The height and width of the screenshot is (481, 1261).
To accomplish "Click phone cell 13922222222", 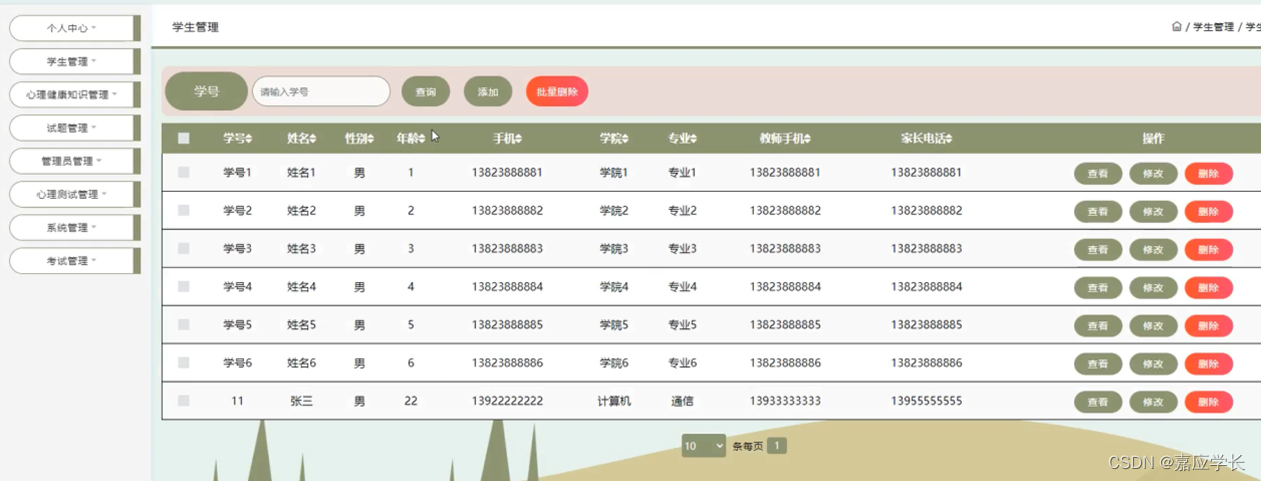I will (507, 401).
